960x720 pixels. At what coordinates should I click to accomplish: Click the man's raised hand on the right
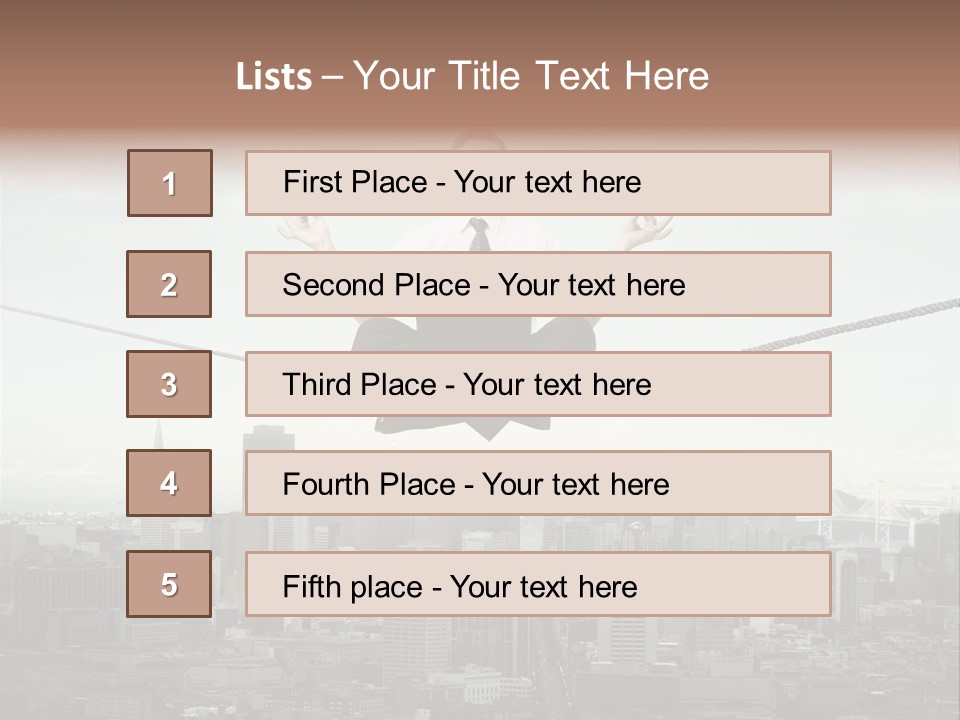tap(644, 233)
